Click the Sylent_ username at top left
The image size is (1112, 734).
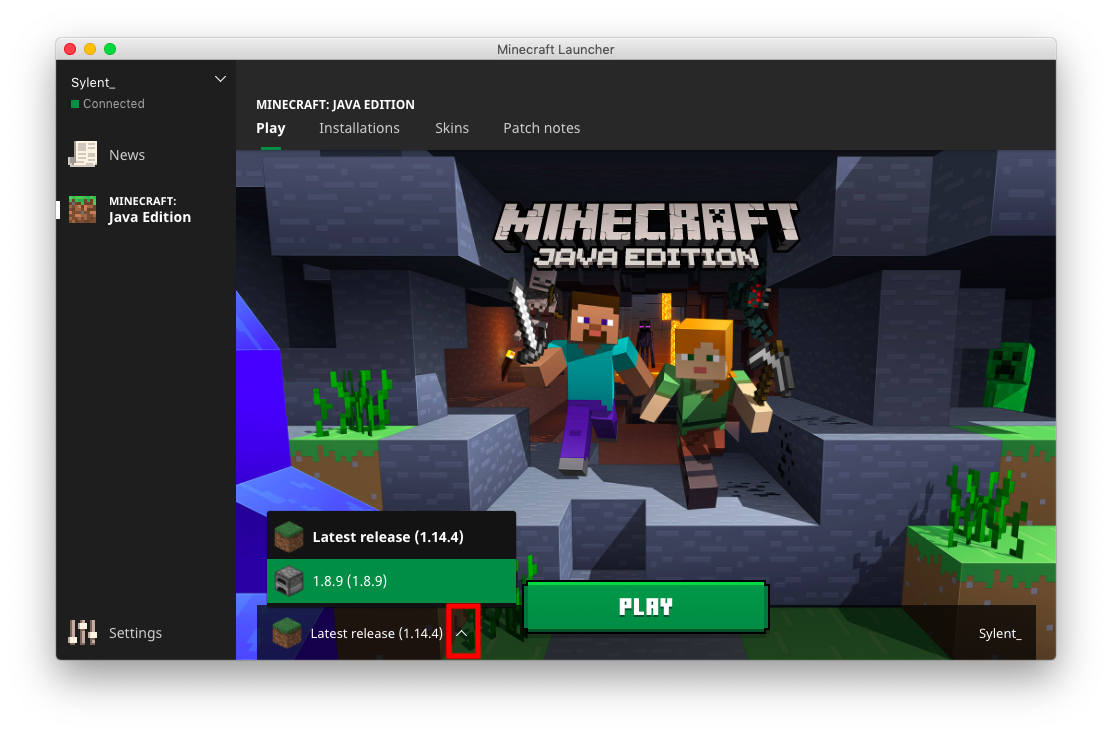93,82
